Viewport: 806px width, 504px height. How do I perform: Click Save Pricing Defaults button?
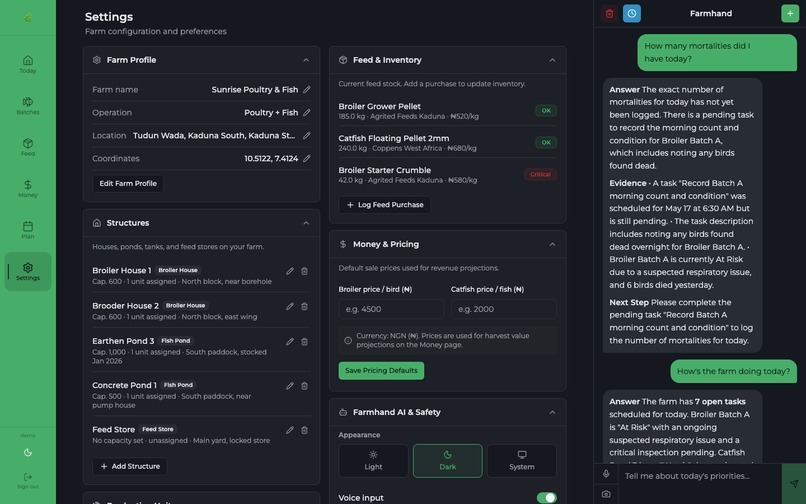[381, 371]
